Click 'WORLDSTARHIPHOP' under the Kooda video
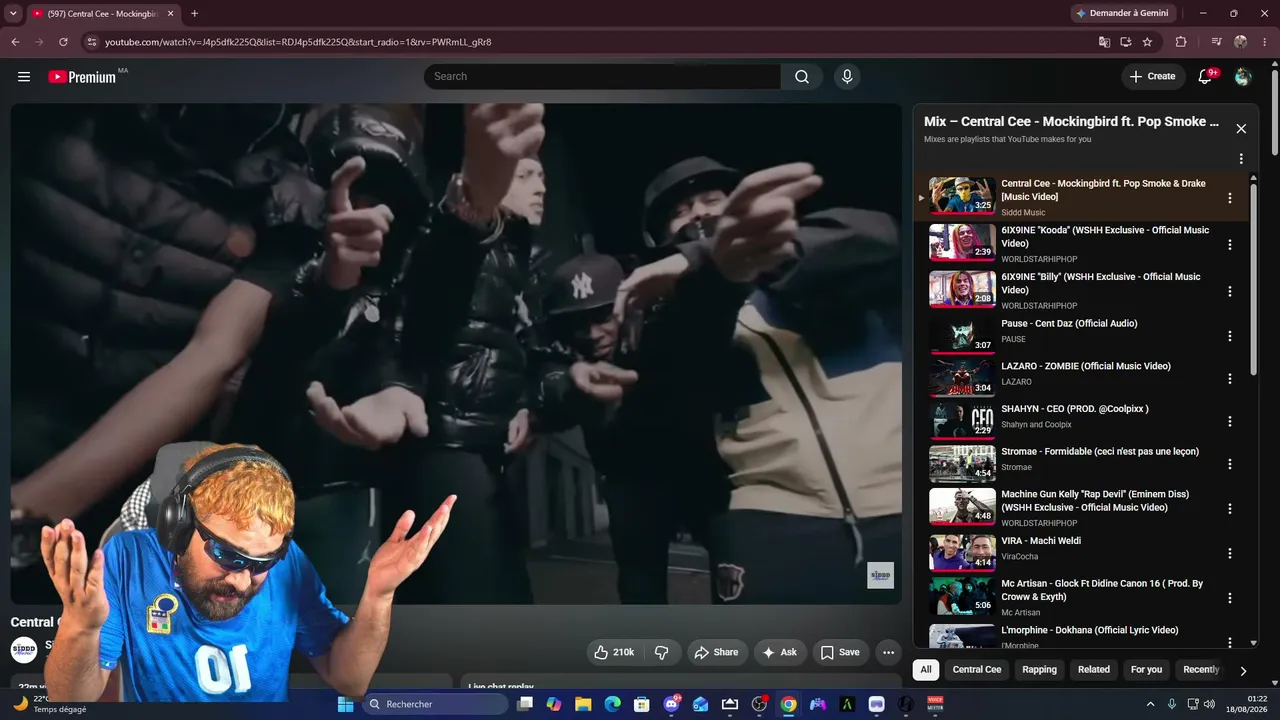The height and width of the screenshot is (720, 1280). pos(1039,259)
